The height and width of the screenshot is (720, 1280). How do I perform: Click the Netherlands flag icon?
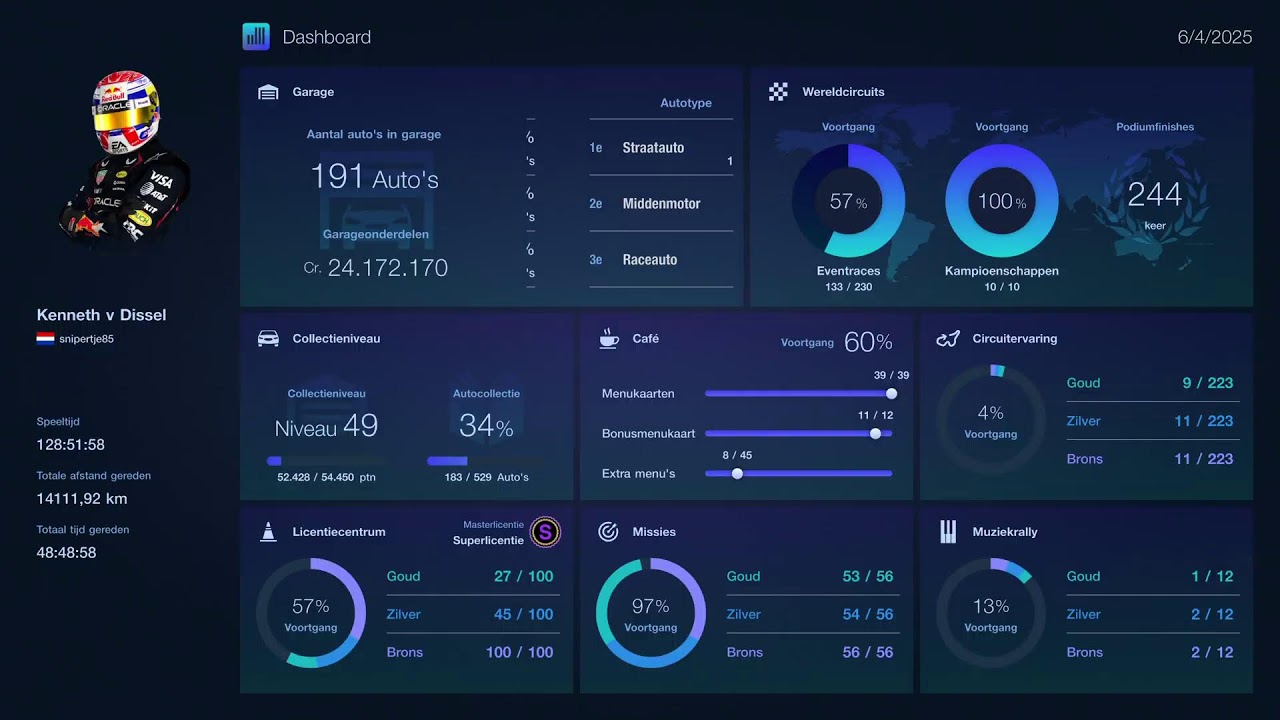[x=45, y=339]
